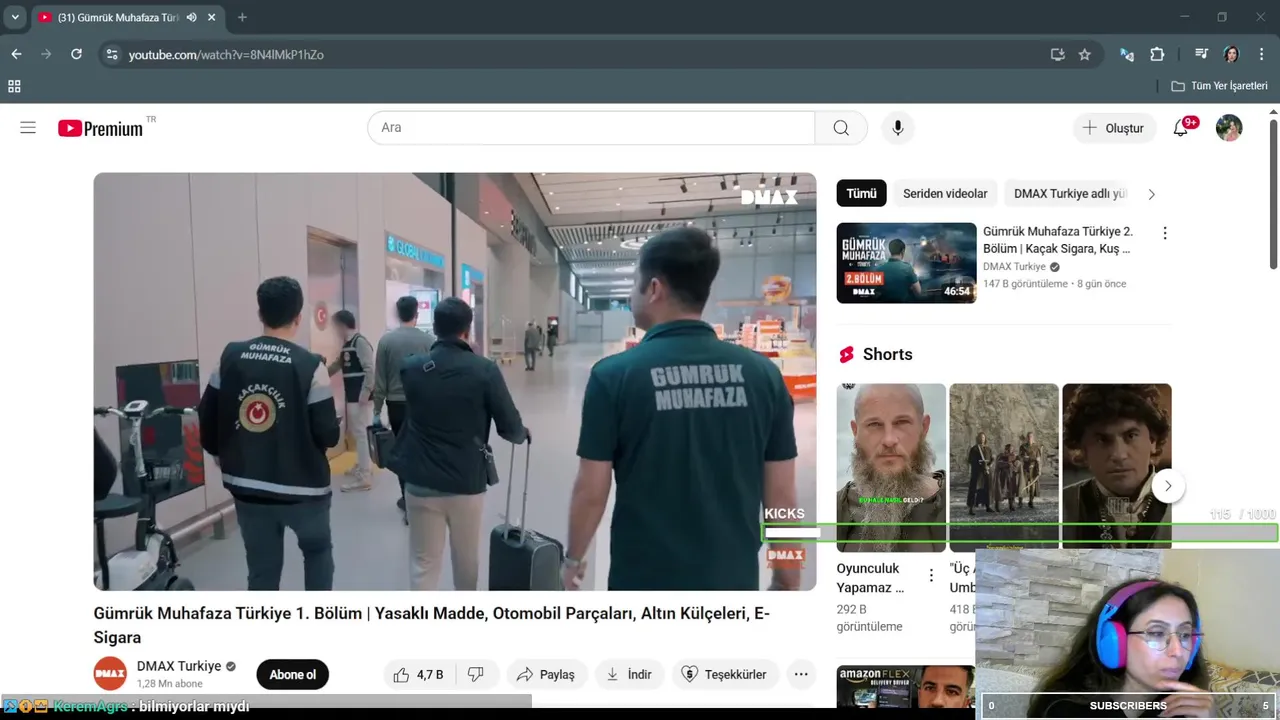
Task: Open options for Gümrük Muhafaza 2. Bölüm video
Action: coord(1164,233)
